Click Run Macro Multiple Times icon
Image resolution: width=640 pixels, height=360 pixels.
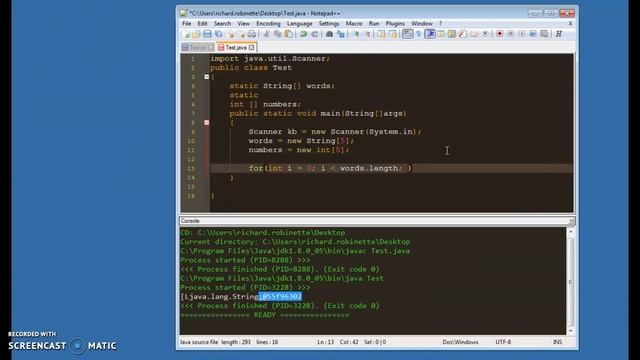pyautogui.click(x=533, y=34)
